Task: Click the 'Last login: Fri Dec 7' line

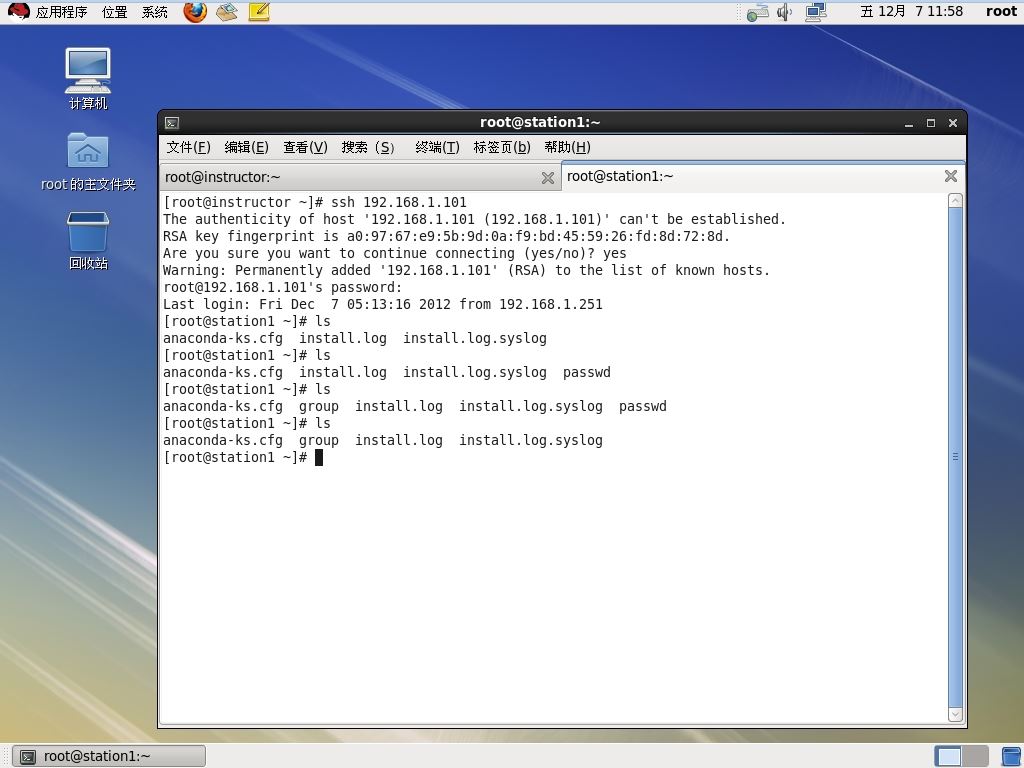Action: pos(383,304)
